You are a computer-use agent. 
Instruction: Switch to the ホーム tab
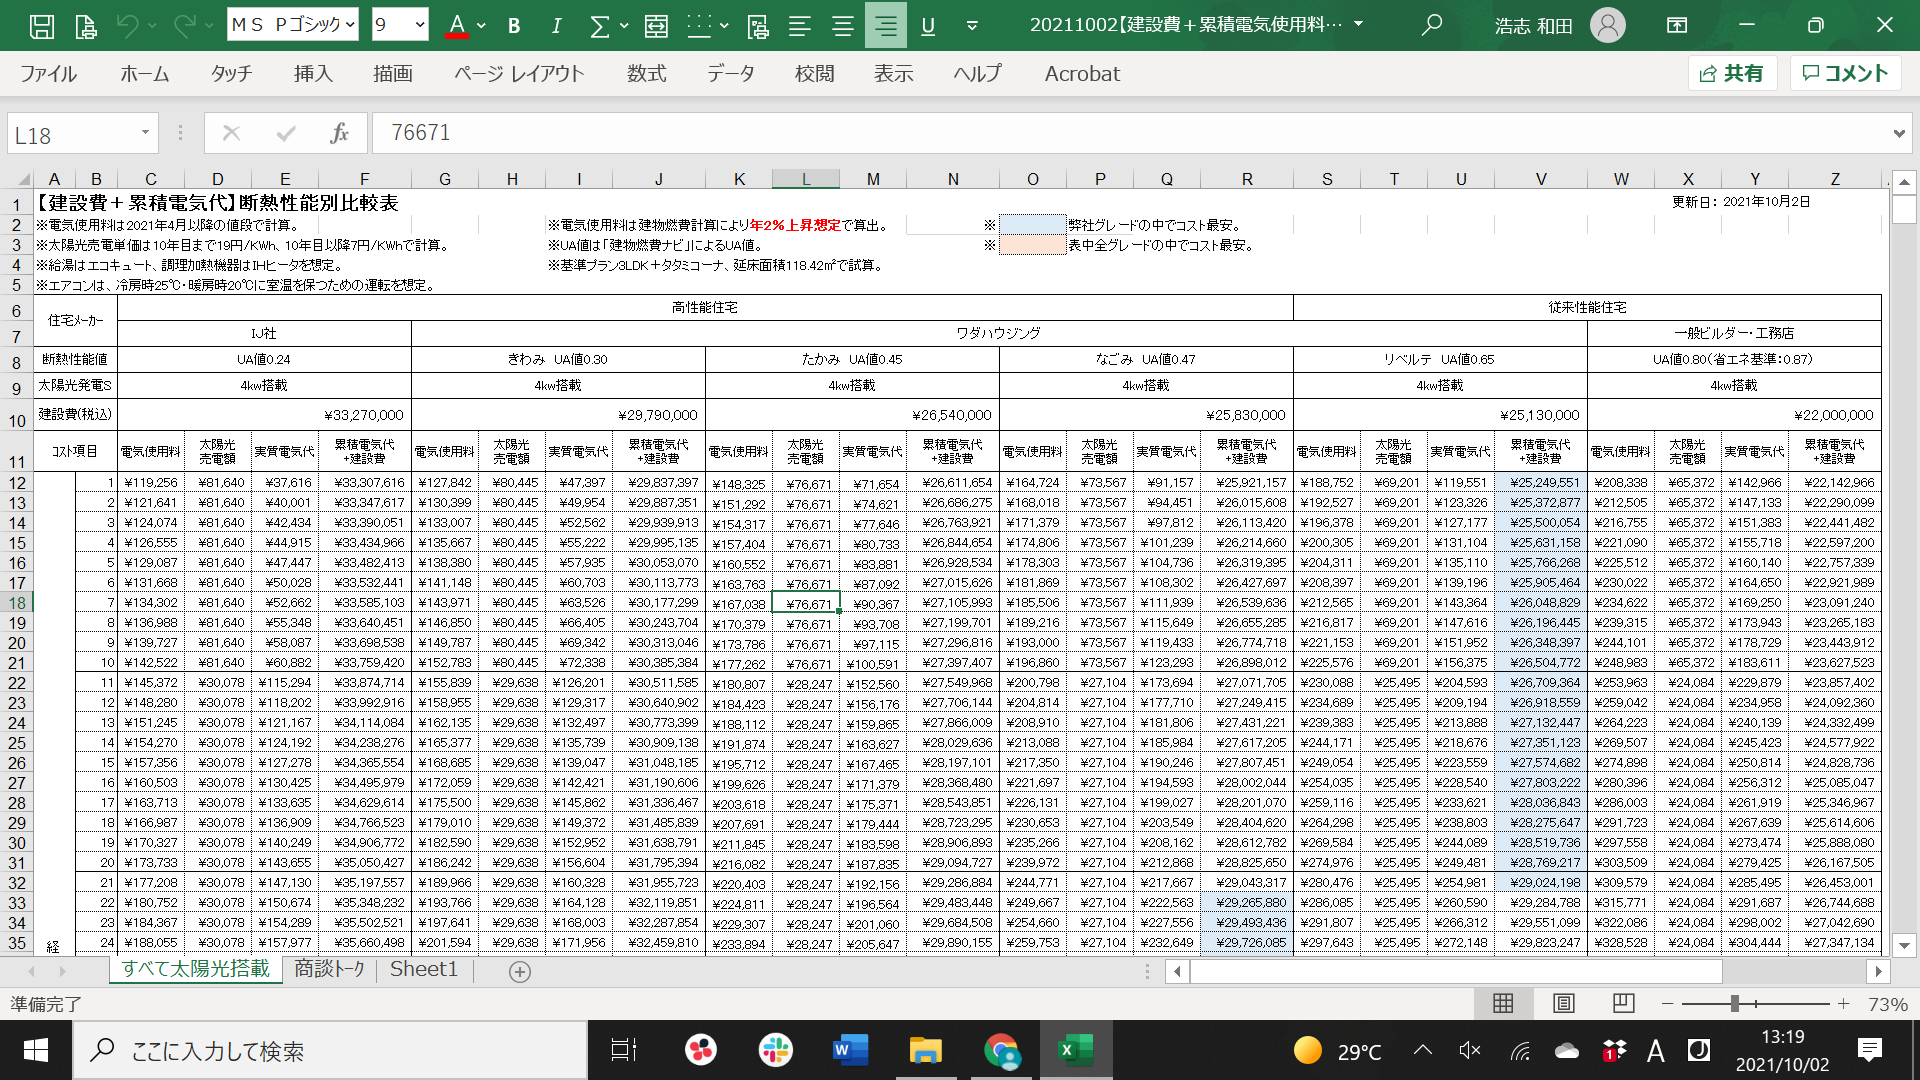(145, 74)
